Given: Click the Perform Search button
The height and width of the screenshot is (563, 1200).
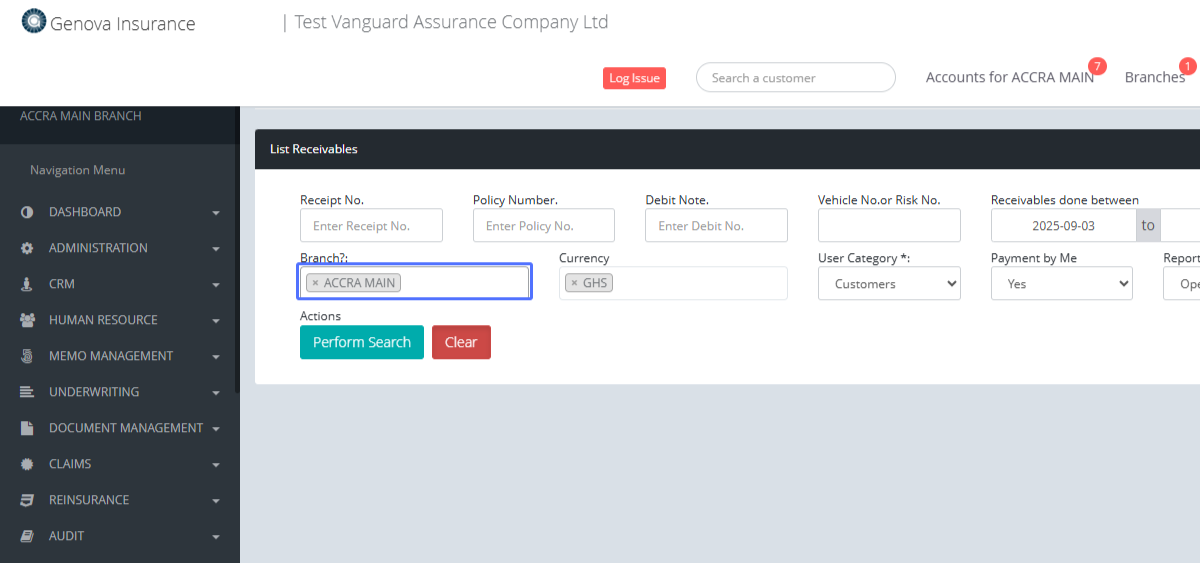Looking at the screenshot, I should 361,342.
